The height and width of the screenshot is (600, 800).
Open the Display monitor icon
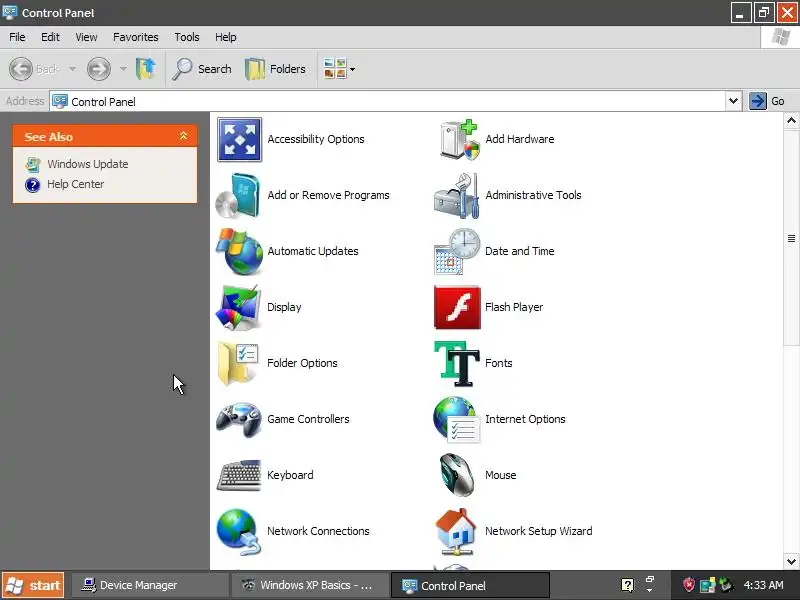click(x=238, y=308)
